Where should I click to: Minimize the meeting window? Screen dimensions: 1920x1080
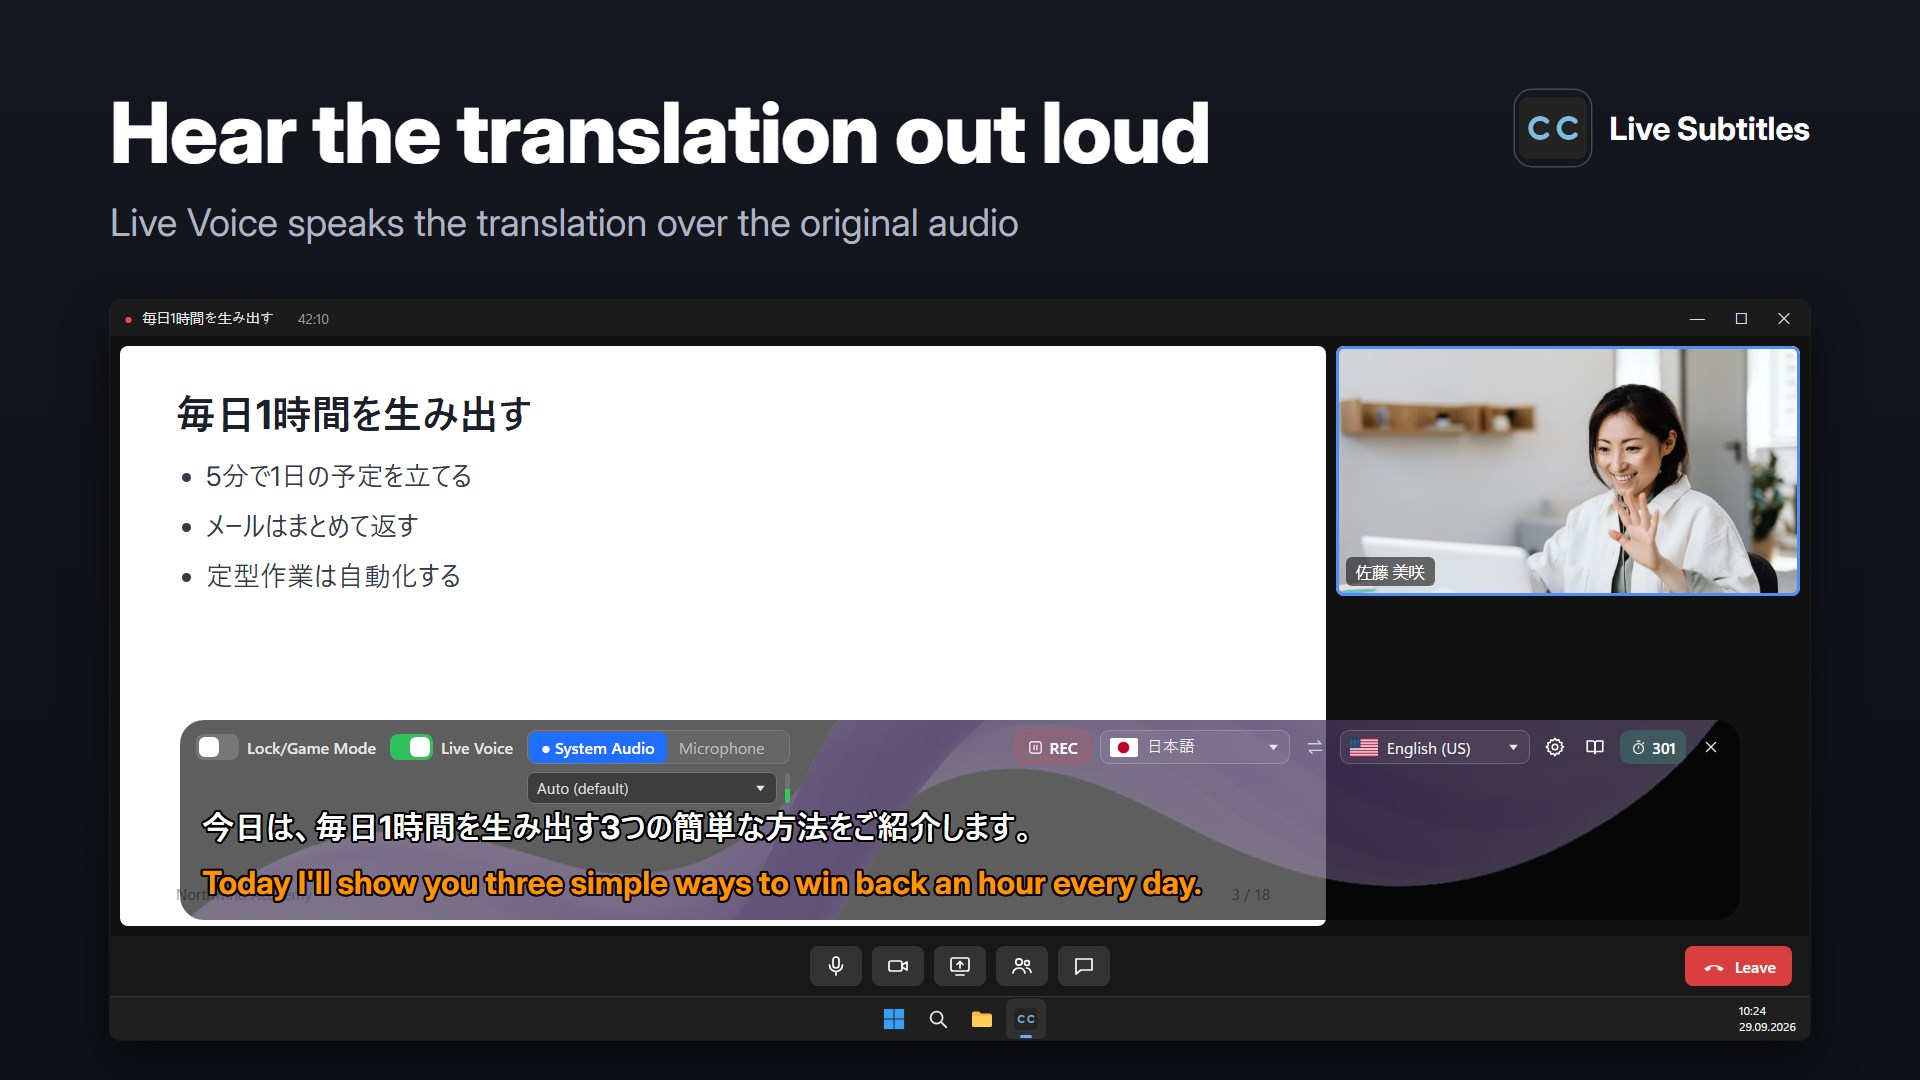point(1697,318)
